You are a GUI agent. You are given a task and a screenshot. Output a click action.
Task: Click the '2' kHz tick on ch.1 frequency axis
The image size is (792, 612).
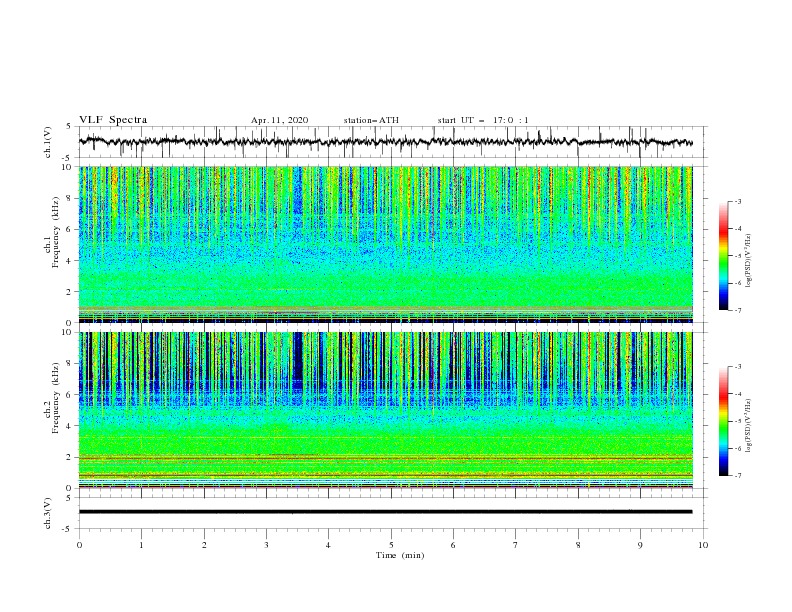(x=70, y=291)
